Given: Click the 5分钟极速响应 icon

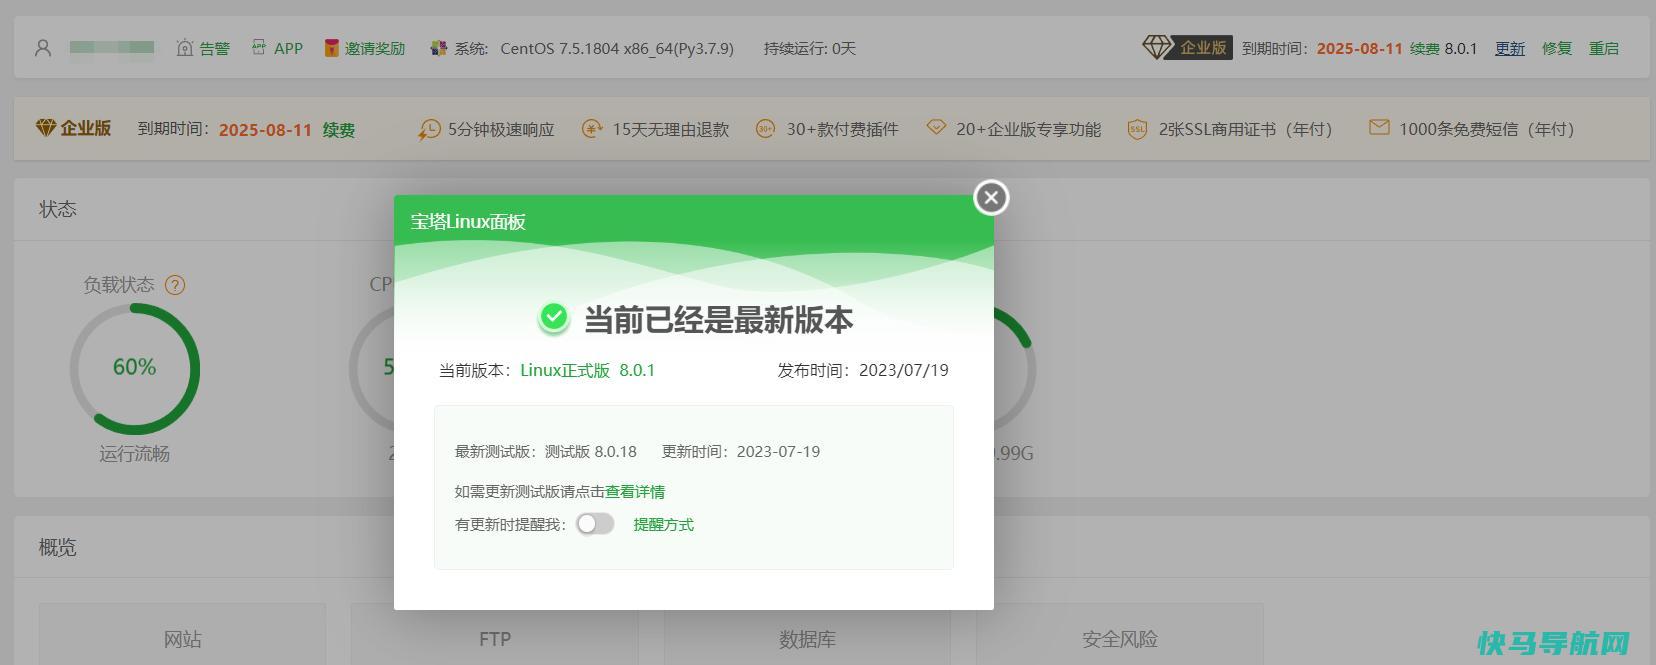Looking at the screenshot, I should point(429,129).
